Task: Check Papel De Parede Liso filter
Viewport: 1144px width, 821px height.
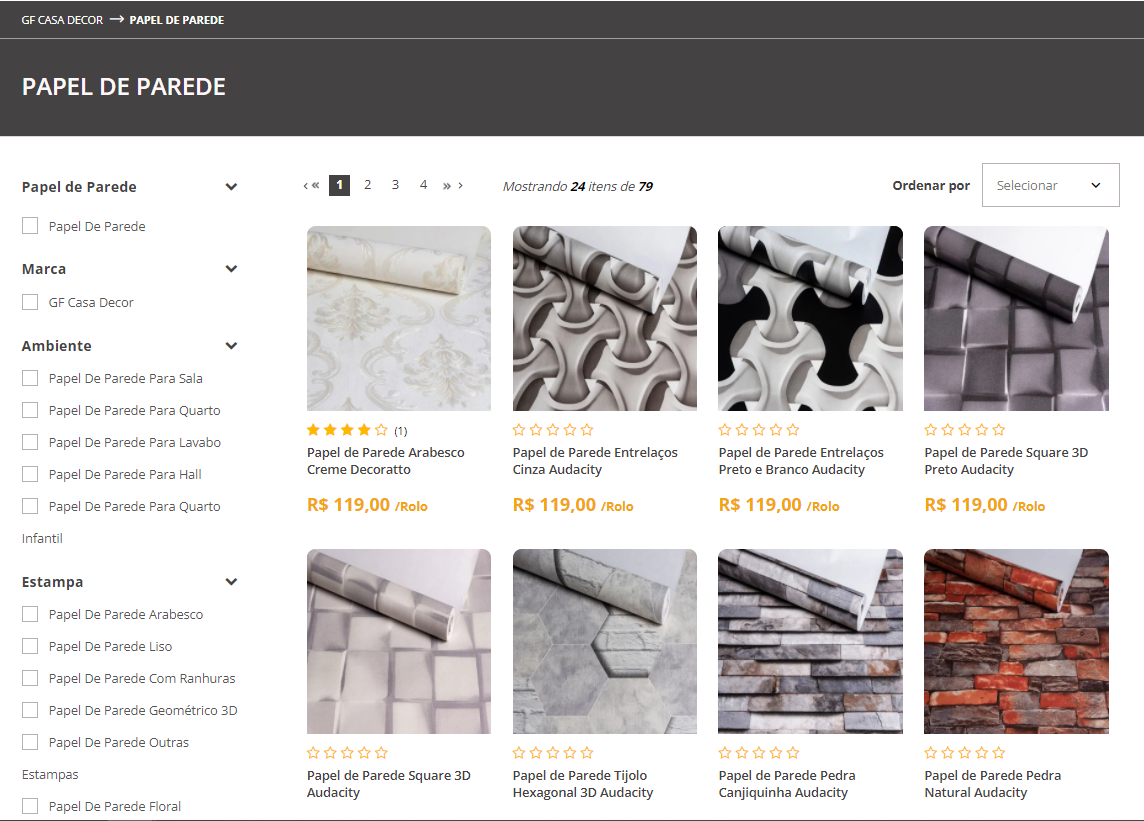Action: pos(30,647)
